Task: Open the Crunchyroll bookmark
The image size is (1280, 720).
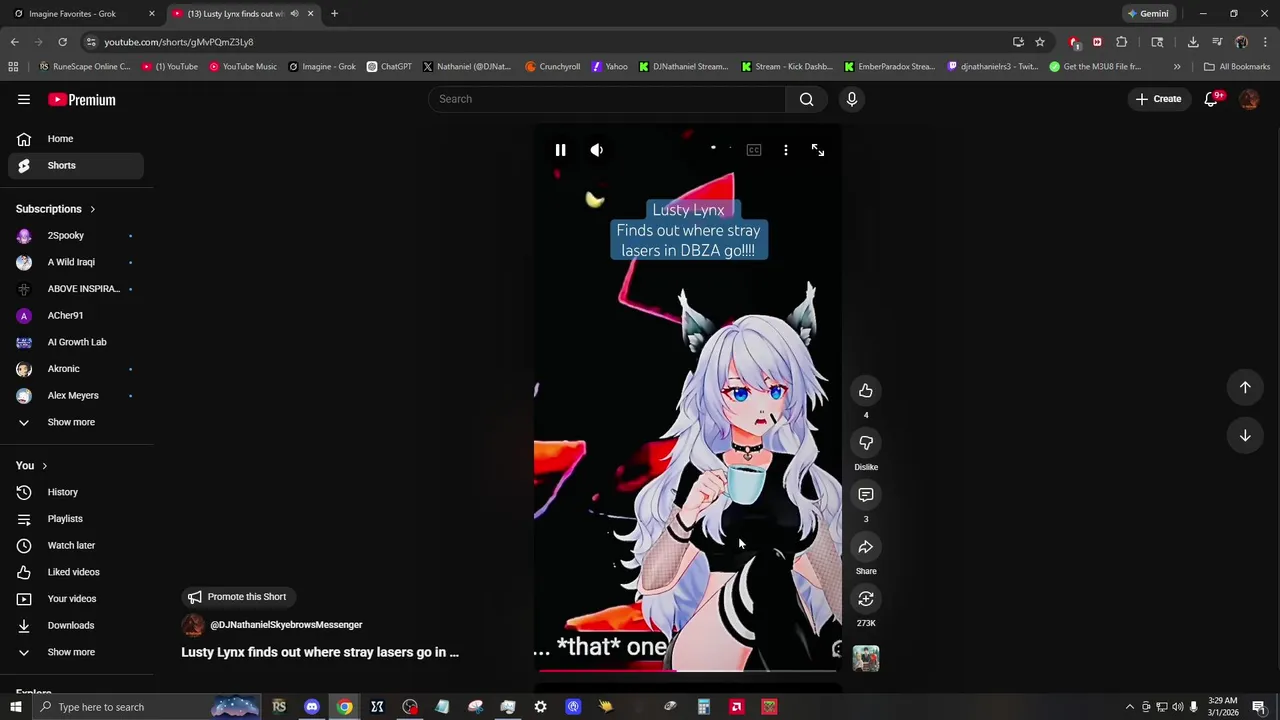Action: [x=552, y=67]
